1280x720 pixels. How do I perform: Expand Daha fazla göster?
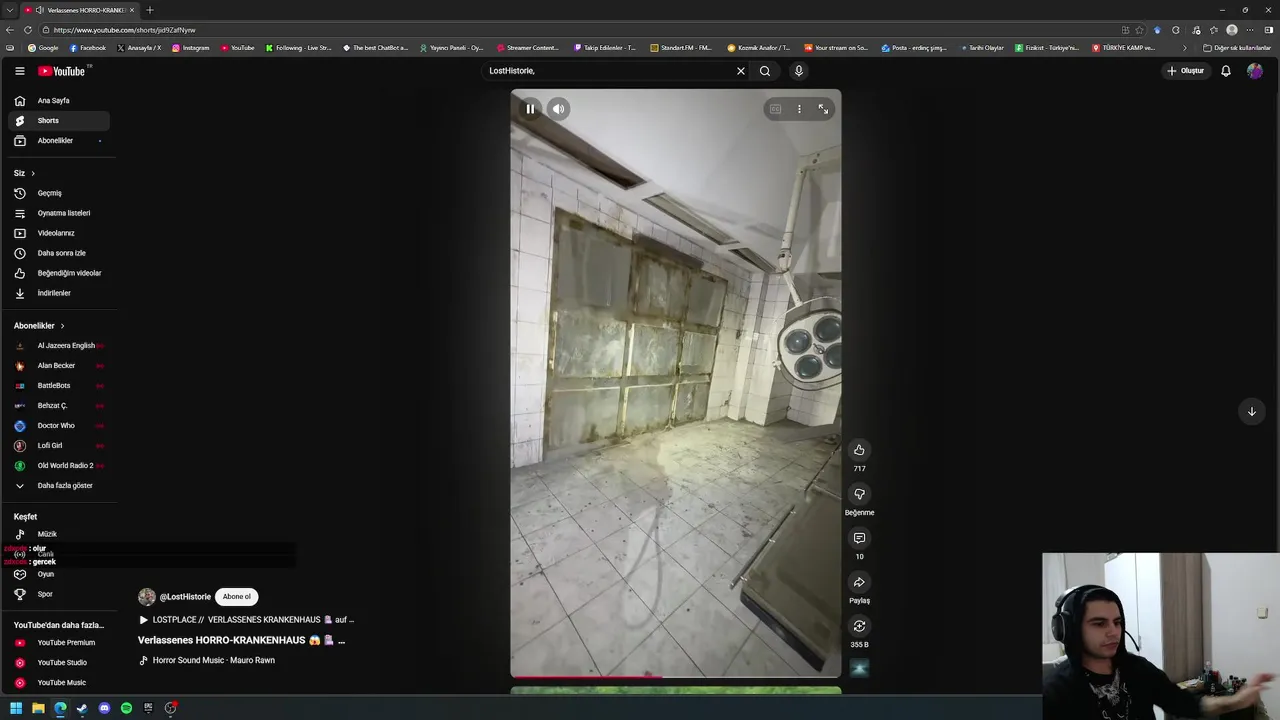point(58,486)
